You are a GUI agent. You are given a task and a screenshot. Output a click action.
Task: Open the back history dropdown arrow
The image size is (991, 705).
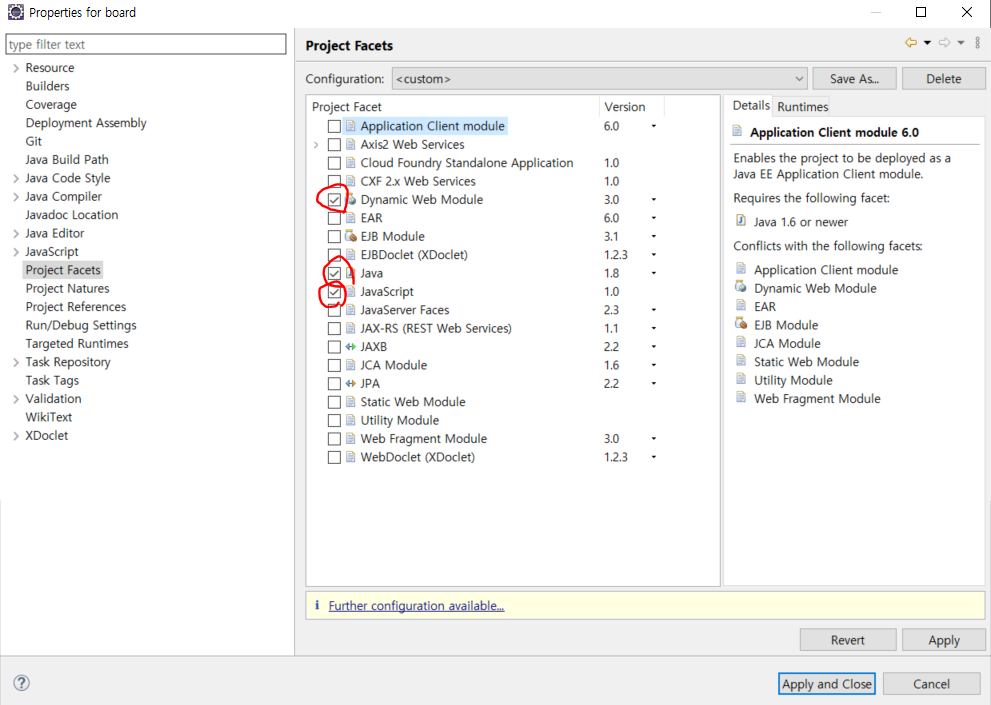927,42
